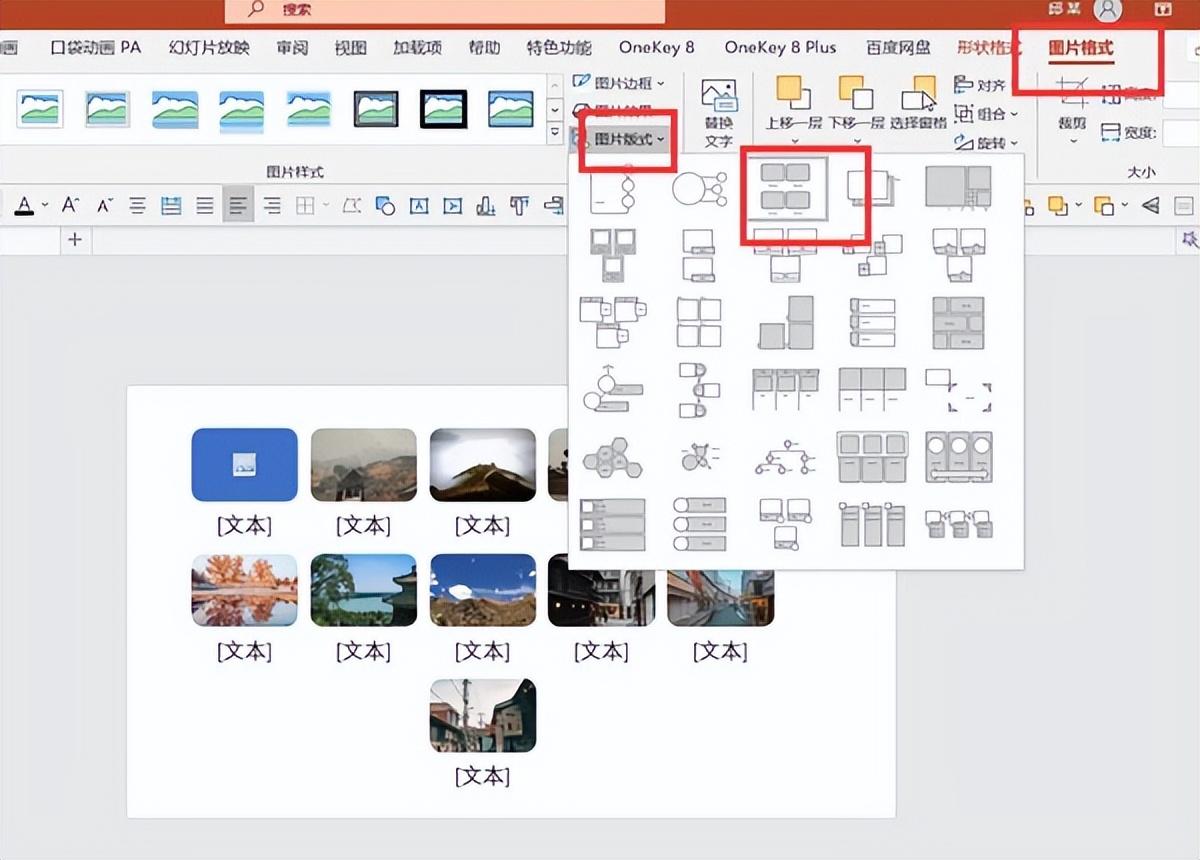The height and width of the screenshot is (860, 1200).
Task: Open the 图片版式 picture layout dropdown
Action: click(x=628, y=139)
